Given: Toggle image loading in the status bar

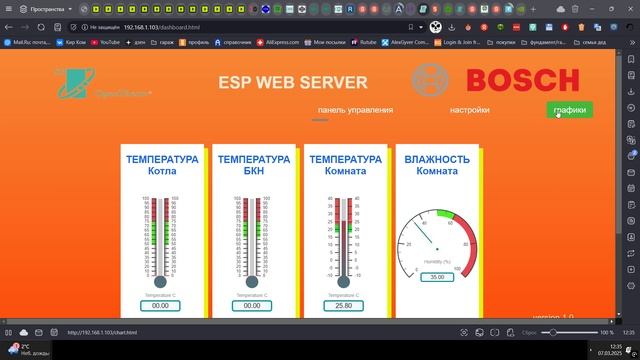Looking at the screenshot, I should 480,333.
